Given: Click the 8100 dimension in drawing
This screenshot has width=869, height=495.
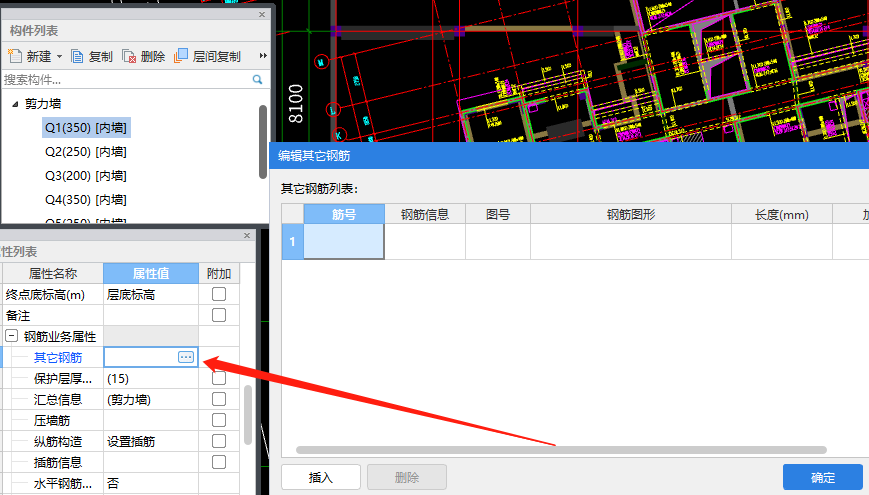Looking at the screenshot, I should tap(295, 104).
